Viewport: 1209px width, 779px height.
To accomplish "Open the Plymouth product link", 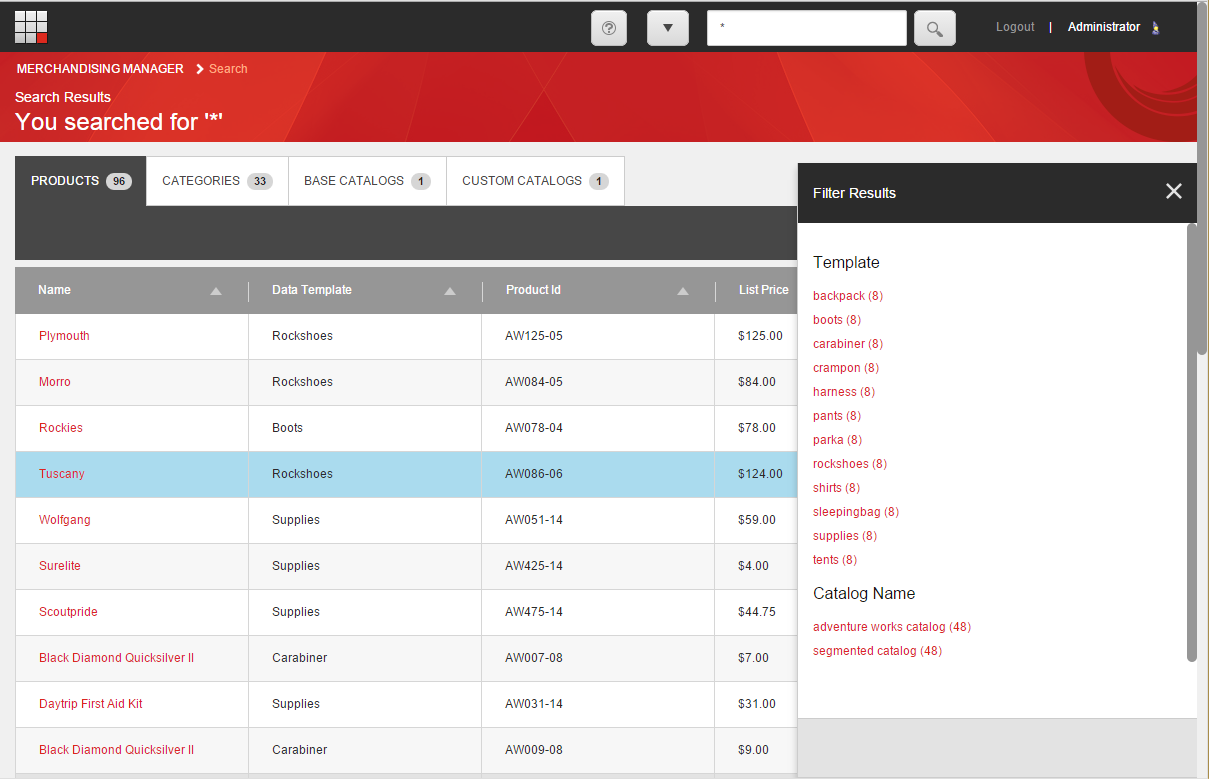I will click(x=64, y=336).
